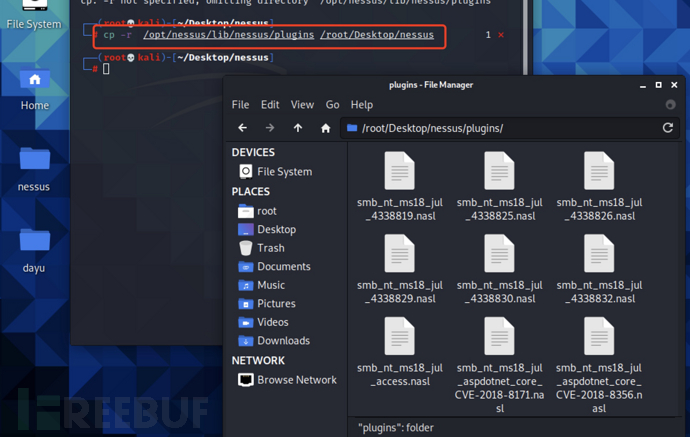Open Desktop in Places sidebar
This screenshot has height=437, width=690.
(x=267, y=229)
